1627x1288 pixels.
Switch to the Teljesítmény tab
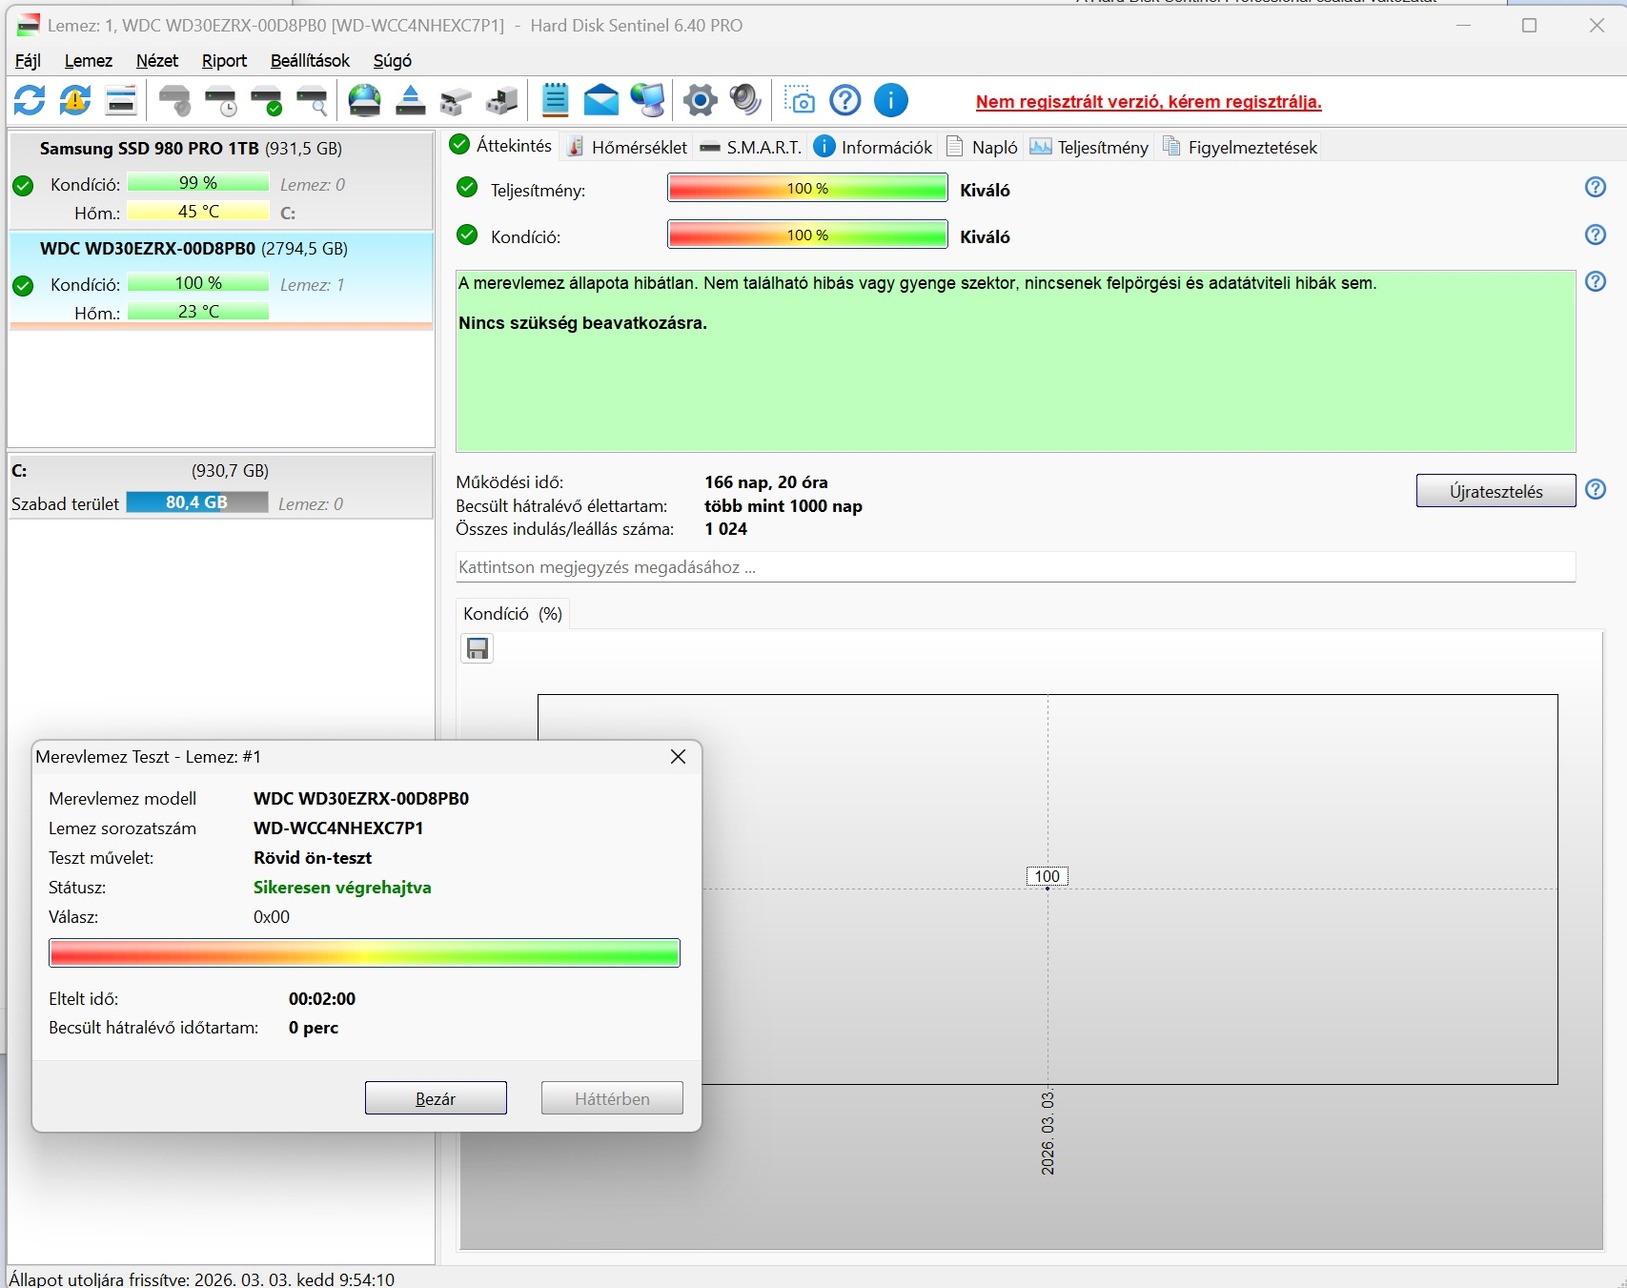pos(1089,147)
